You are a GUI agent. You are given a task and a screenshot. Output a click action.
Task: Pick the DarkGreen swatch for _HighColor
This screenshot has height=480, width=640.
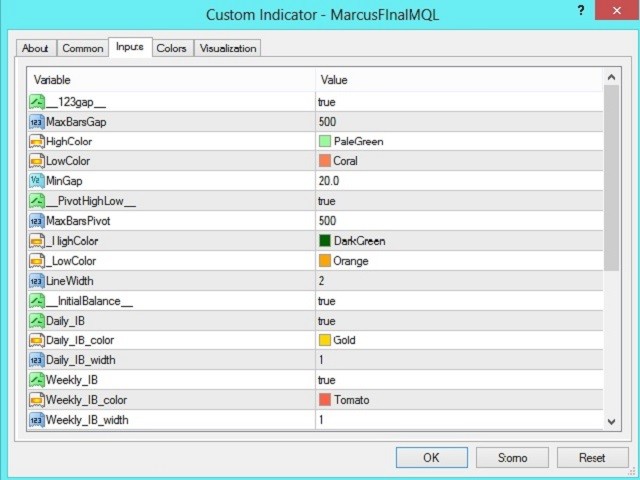(x=324, y=241)
